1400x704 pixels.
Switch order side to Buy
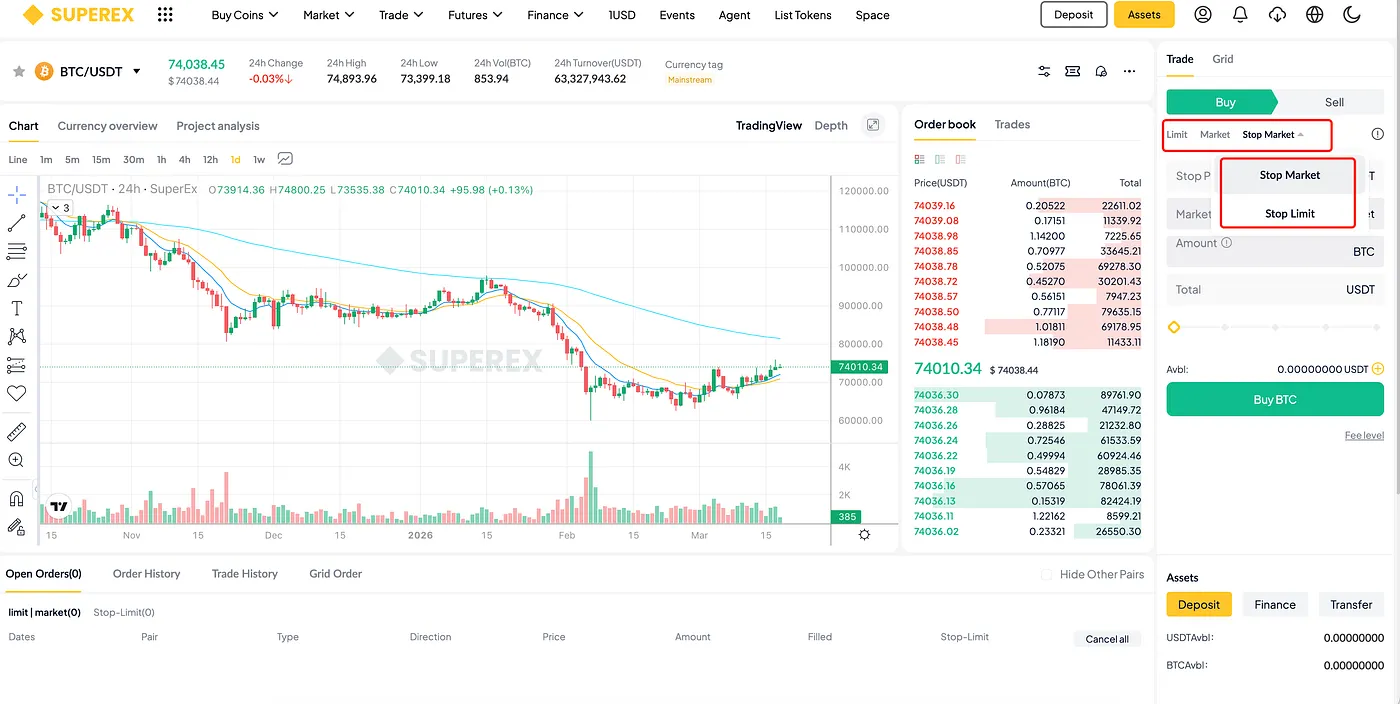coord(1222,102)
